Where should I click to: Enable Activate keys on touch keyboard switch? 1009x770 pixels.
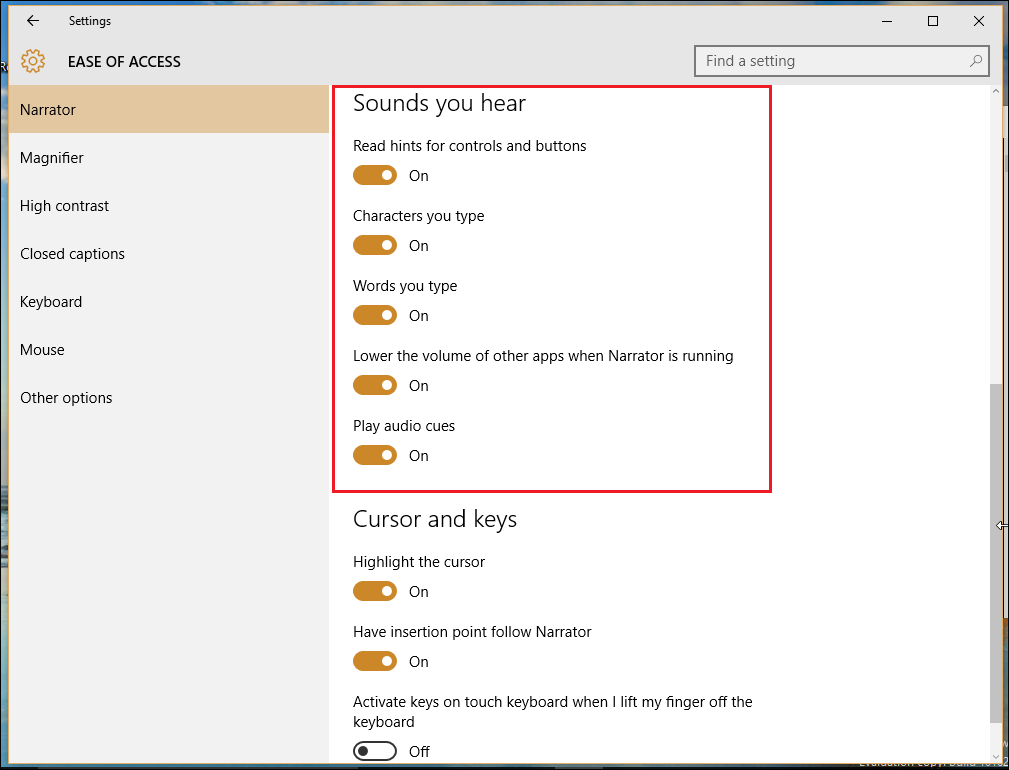(x=375, y=751)
